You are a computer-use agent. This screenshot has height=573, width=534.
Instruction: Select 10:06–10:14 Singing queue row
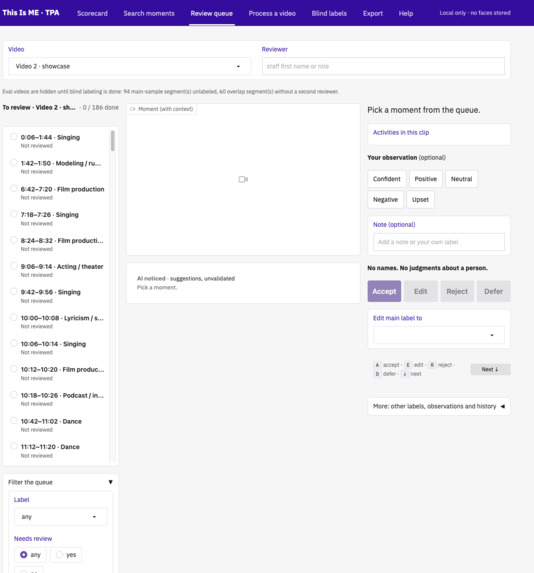(58, 348)
